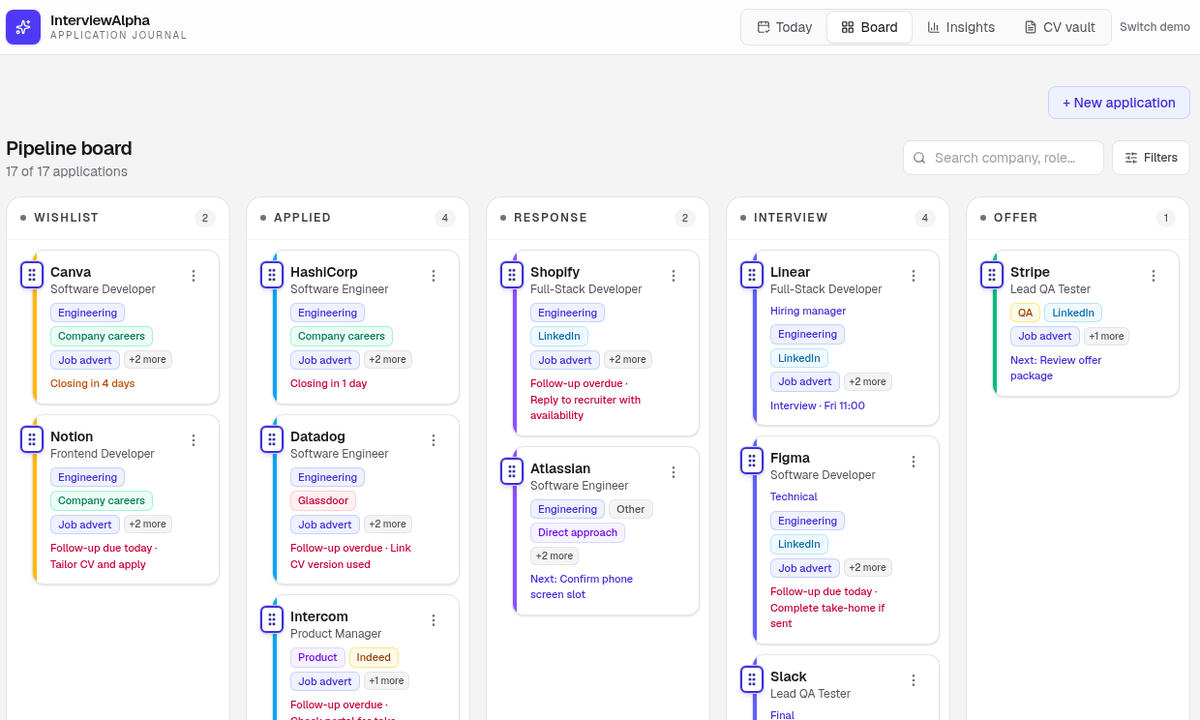Grab the drag handle on Shopify card
Image resolution: width=1200 pixels, height=720 pixels.
[512, 274]
